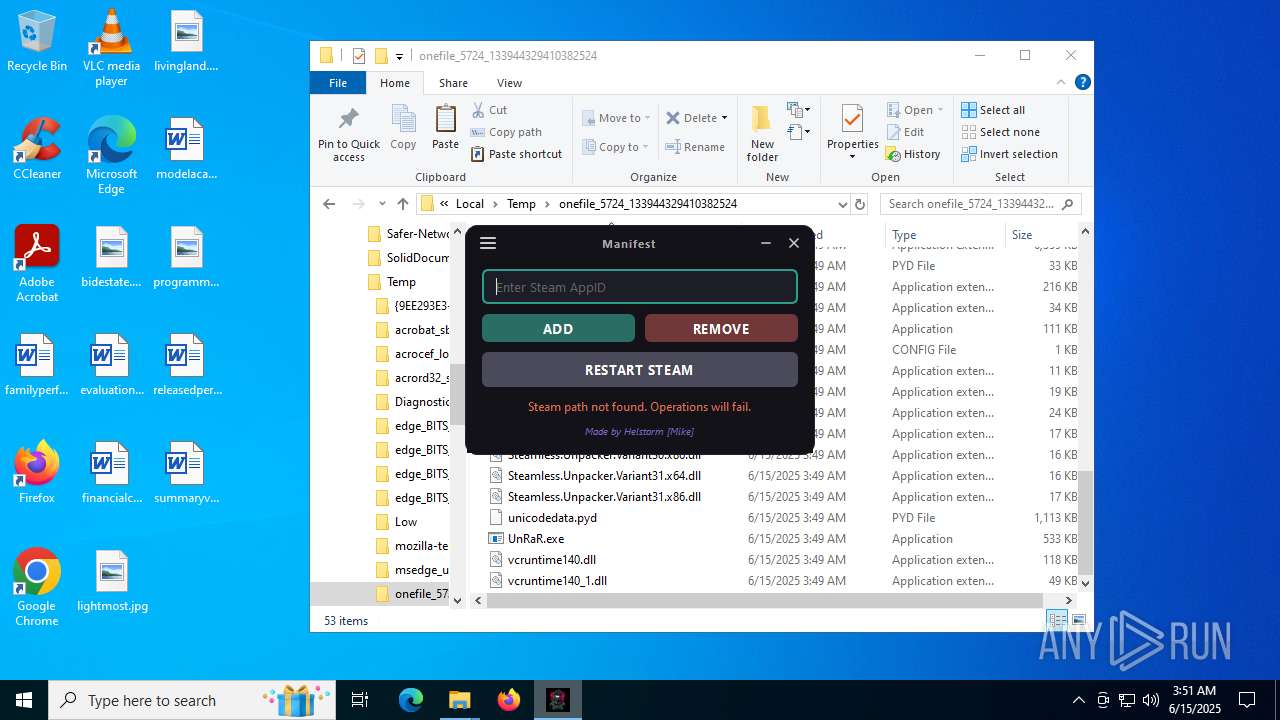
Task: Select the Low folder in tree
Action: click(x=405, y=522)
